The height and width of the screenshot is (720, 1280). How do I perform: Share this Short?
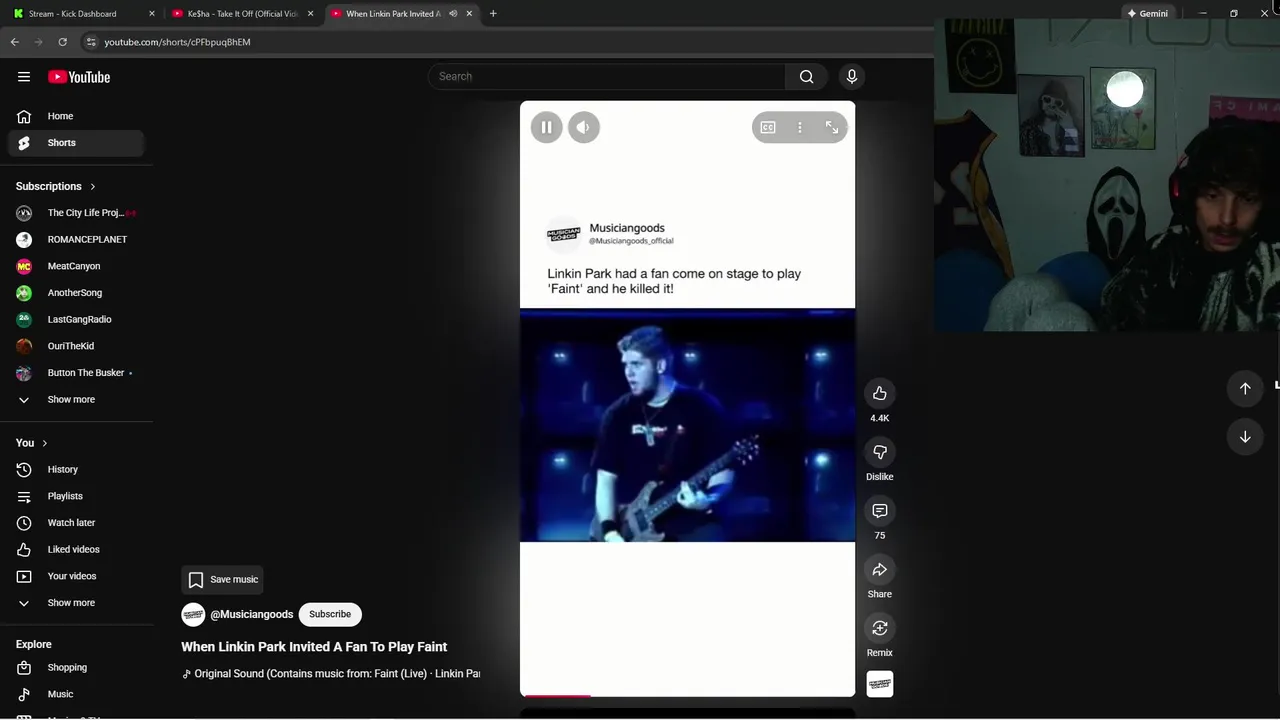coord(880,569)
